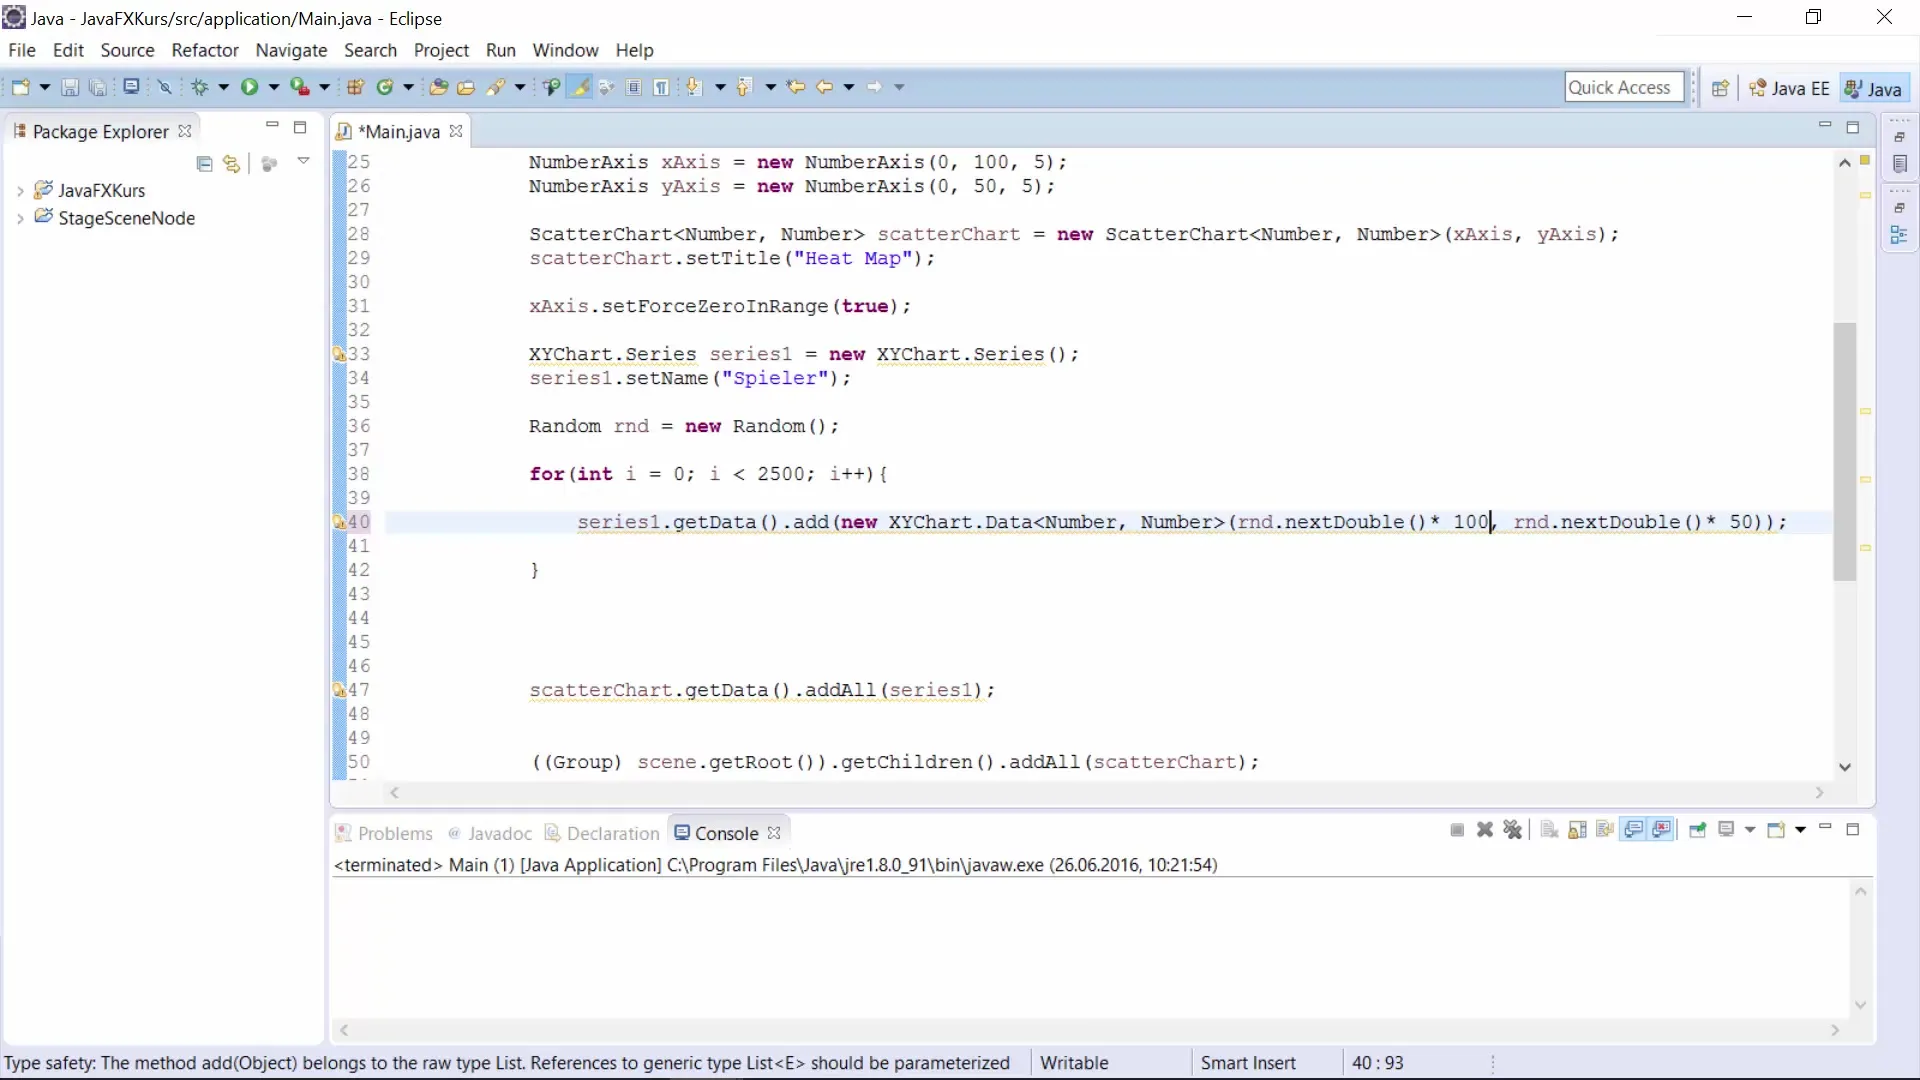1920x1080 pixels.
Task: Switch to the Declaration tab
Action: [602, 833]
